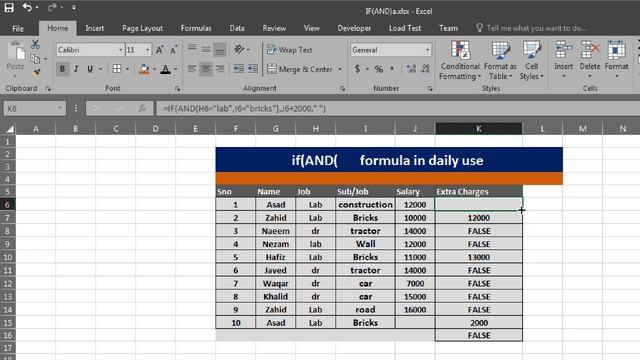Screen dimensions: 640x360
Task: Open the Cell Styles dropdown
Action: [531, 60]
